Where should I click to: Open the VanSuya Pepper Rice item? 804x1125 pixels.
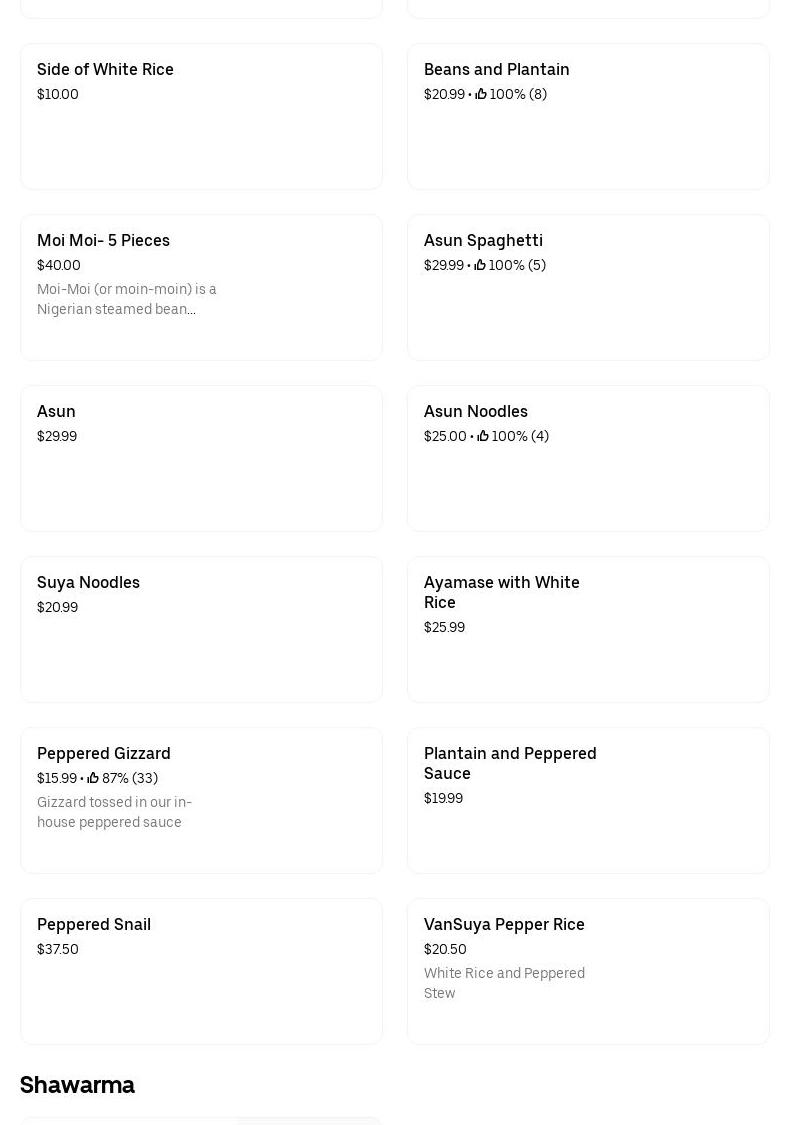pos(504,924)
